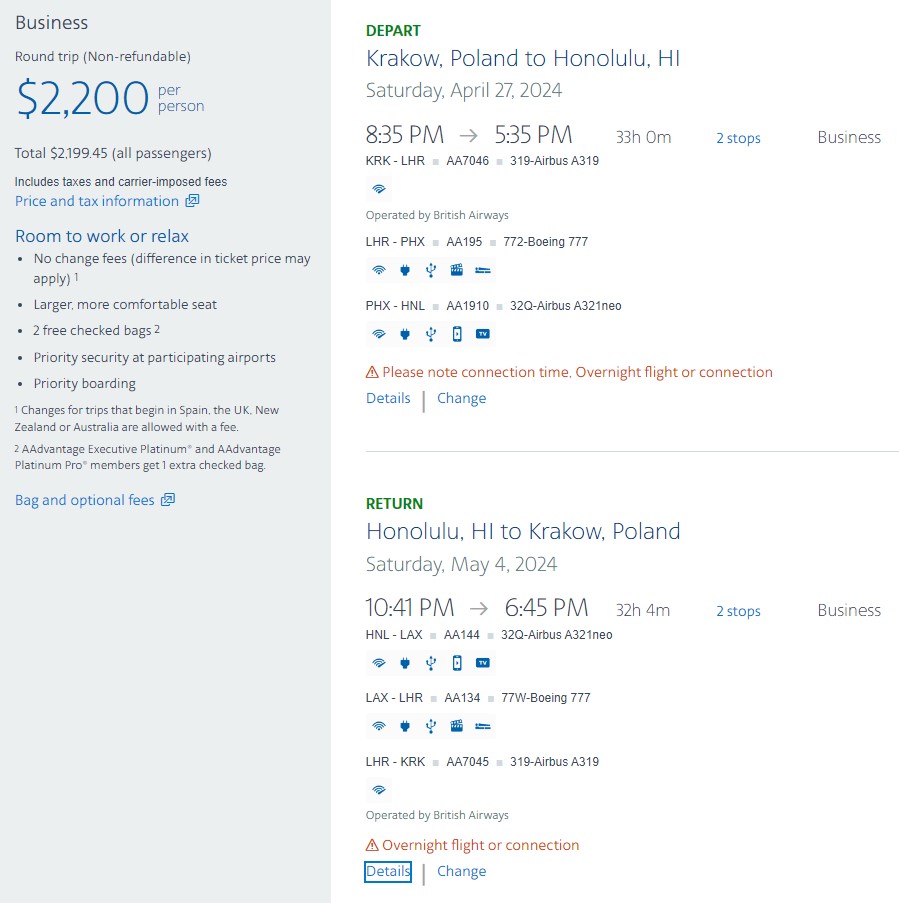View the 2 stops on return flight
899x903 pixels.
[738, 611]
